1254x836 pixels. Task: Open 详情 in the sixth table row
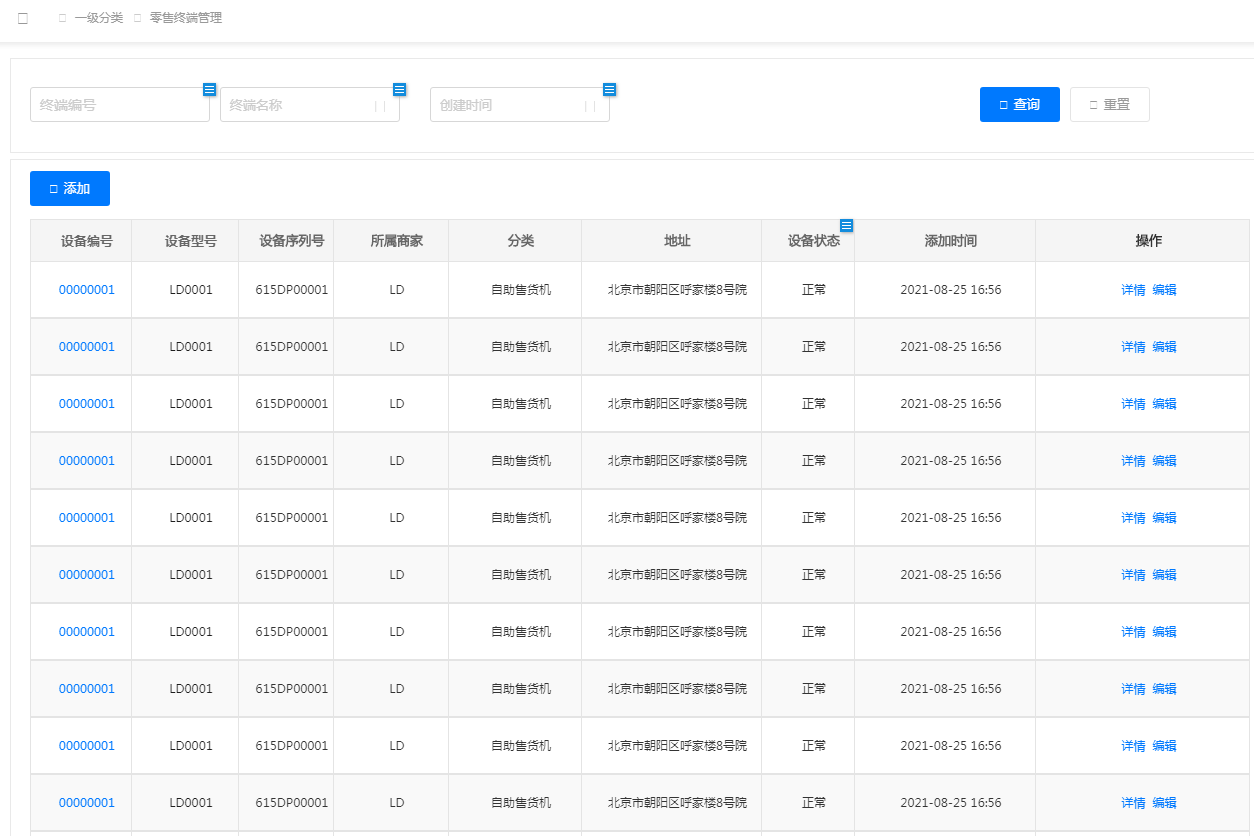tap(1133, 575)
